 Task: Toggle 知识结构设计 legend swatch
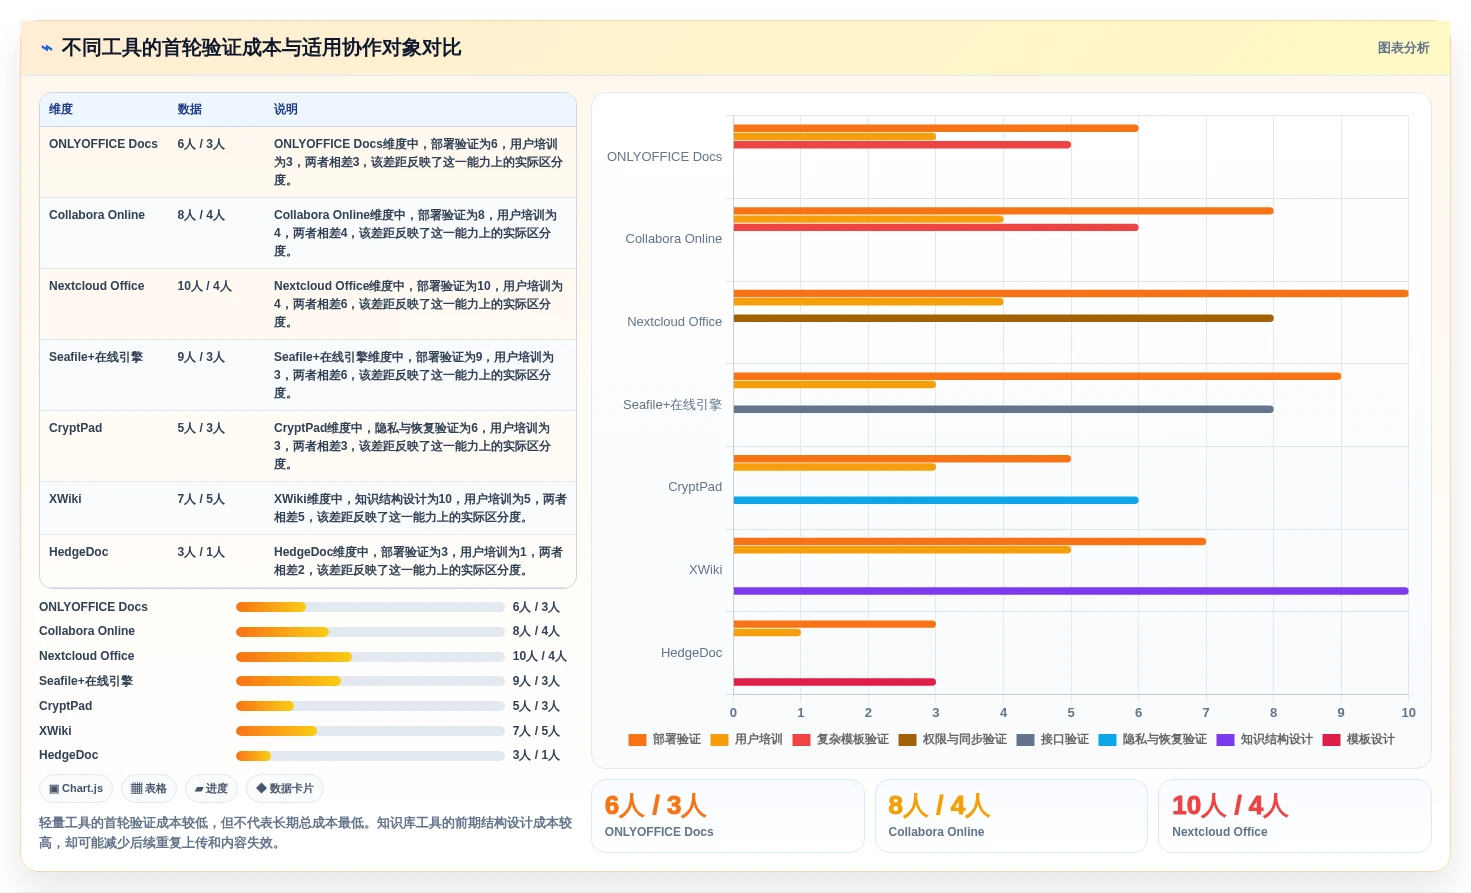1226,740
